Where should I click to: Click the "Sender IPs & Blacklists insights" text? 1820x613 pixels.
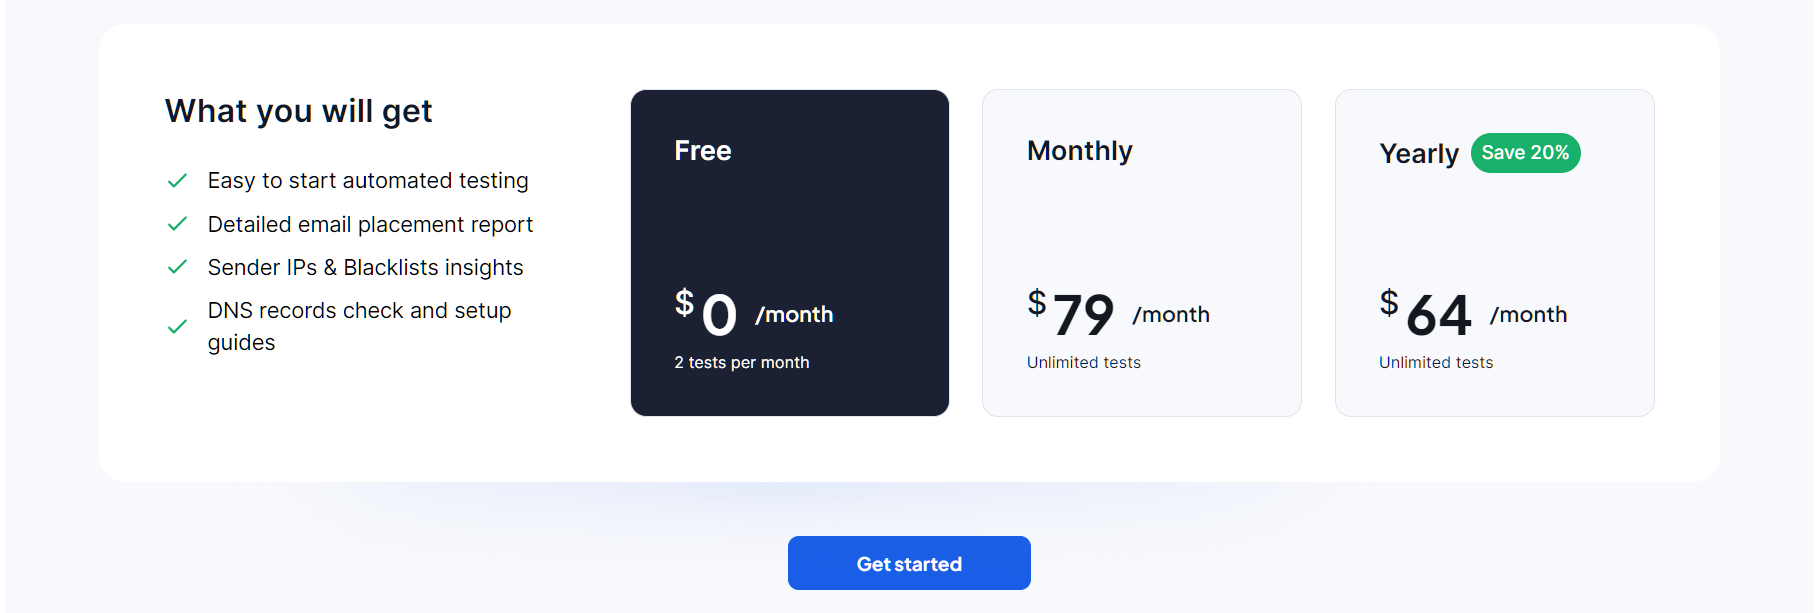coord(365,268)
